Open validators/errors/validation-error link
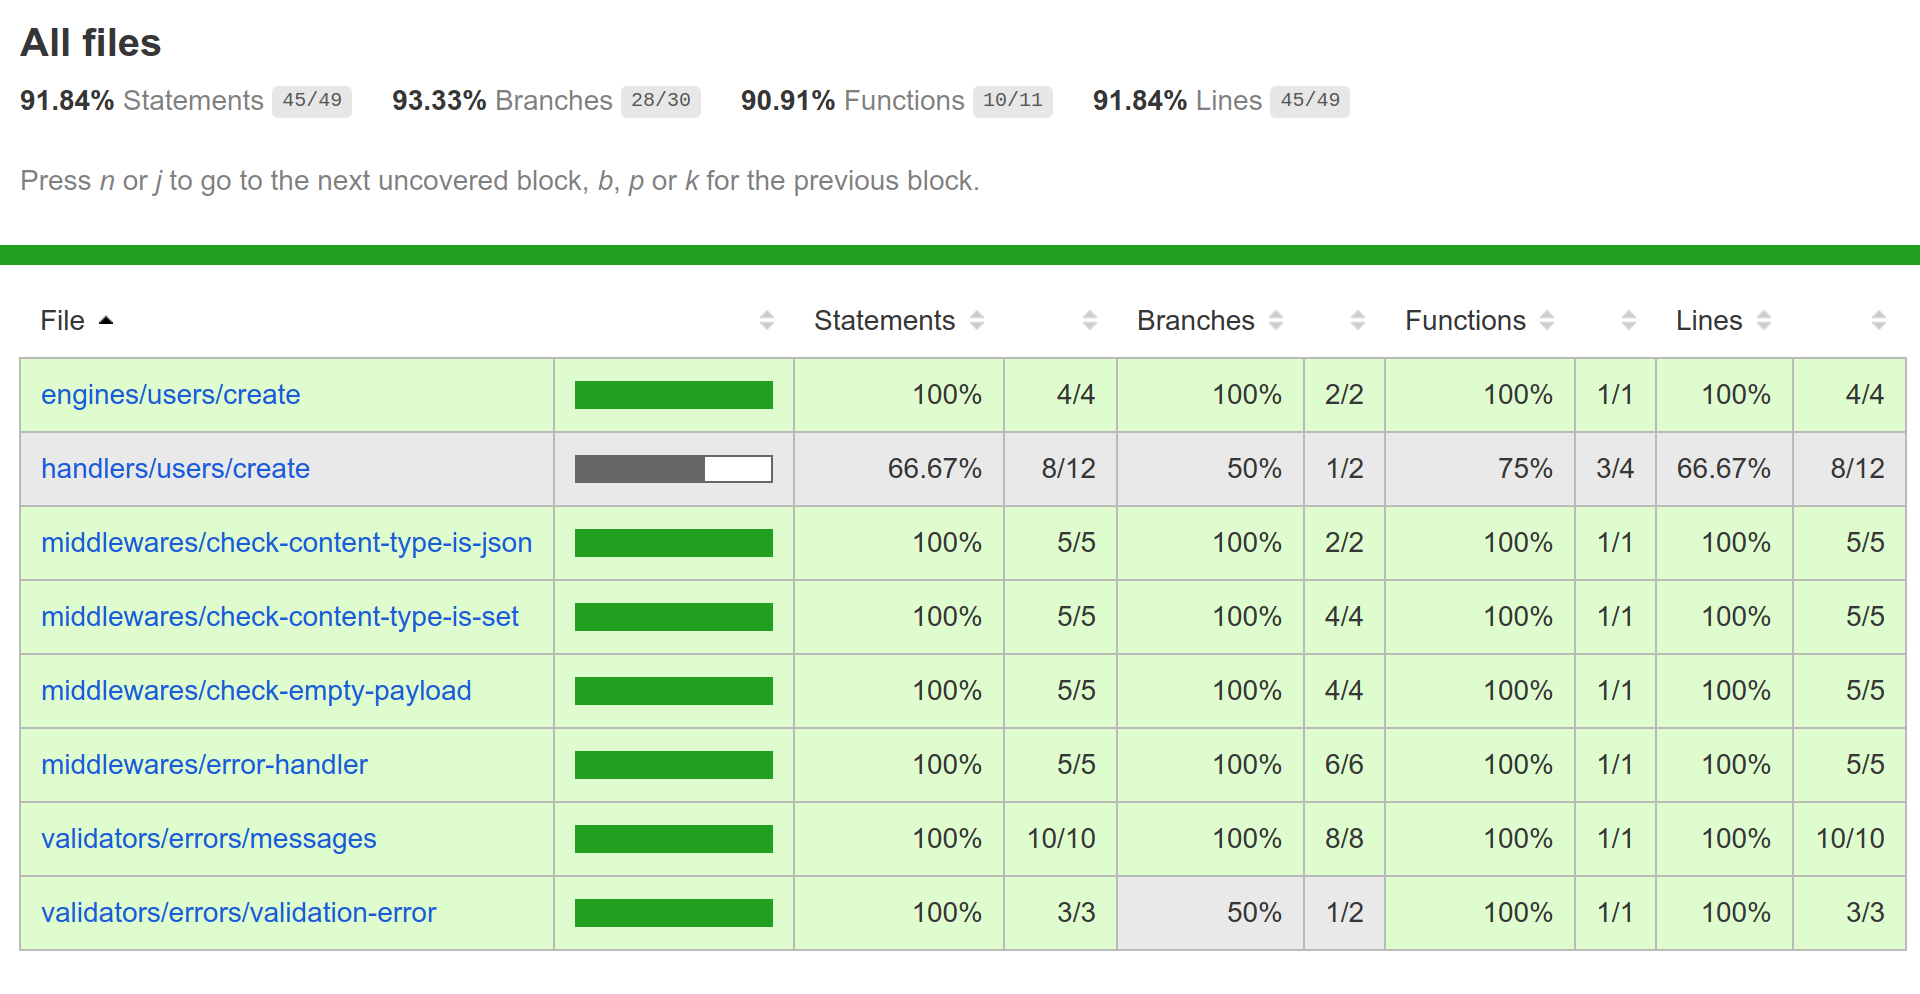1920x994 pixels. [239, 913]
